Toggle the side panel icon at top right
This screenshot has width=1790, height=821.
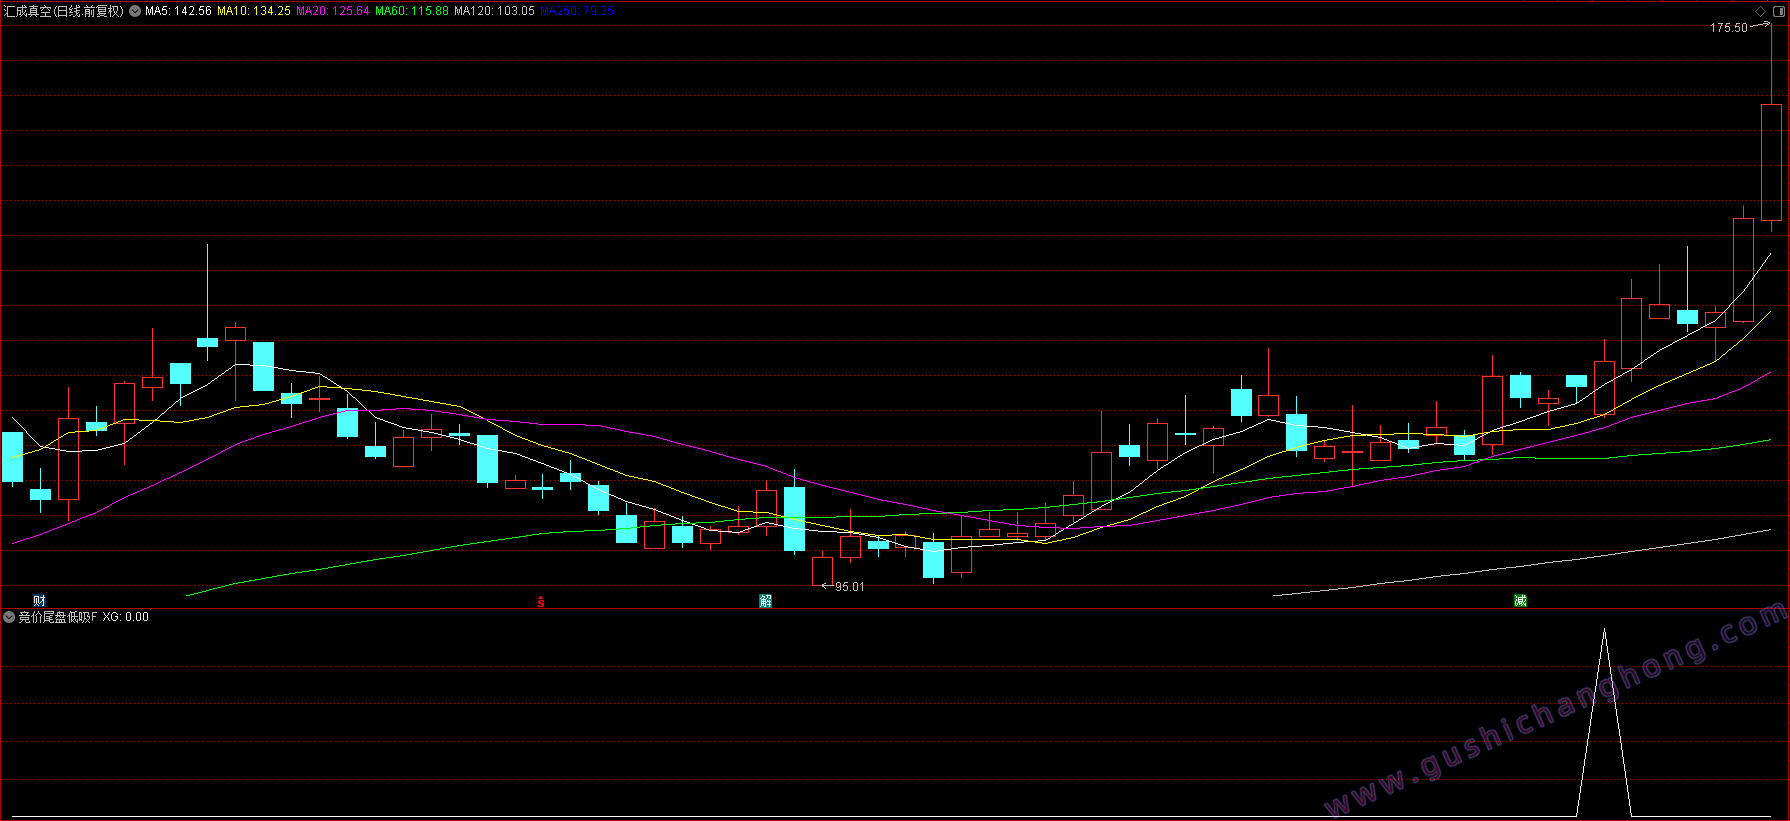click(1778, 11)
